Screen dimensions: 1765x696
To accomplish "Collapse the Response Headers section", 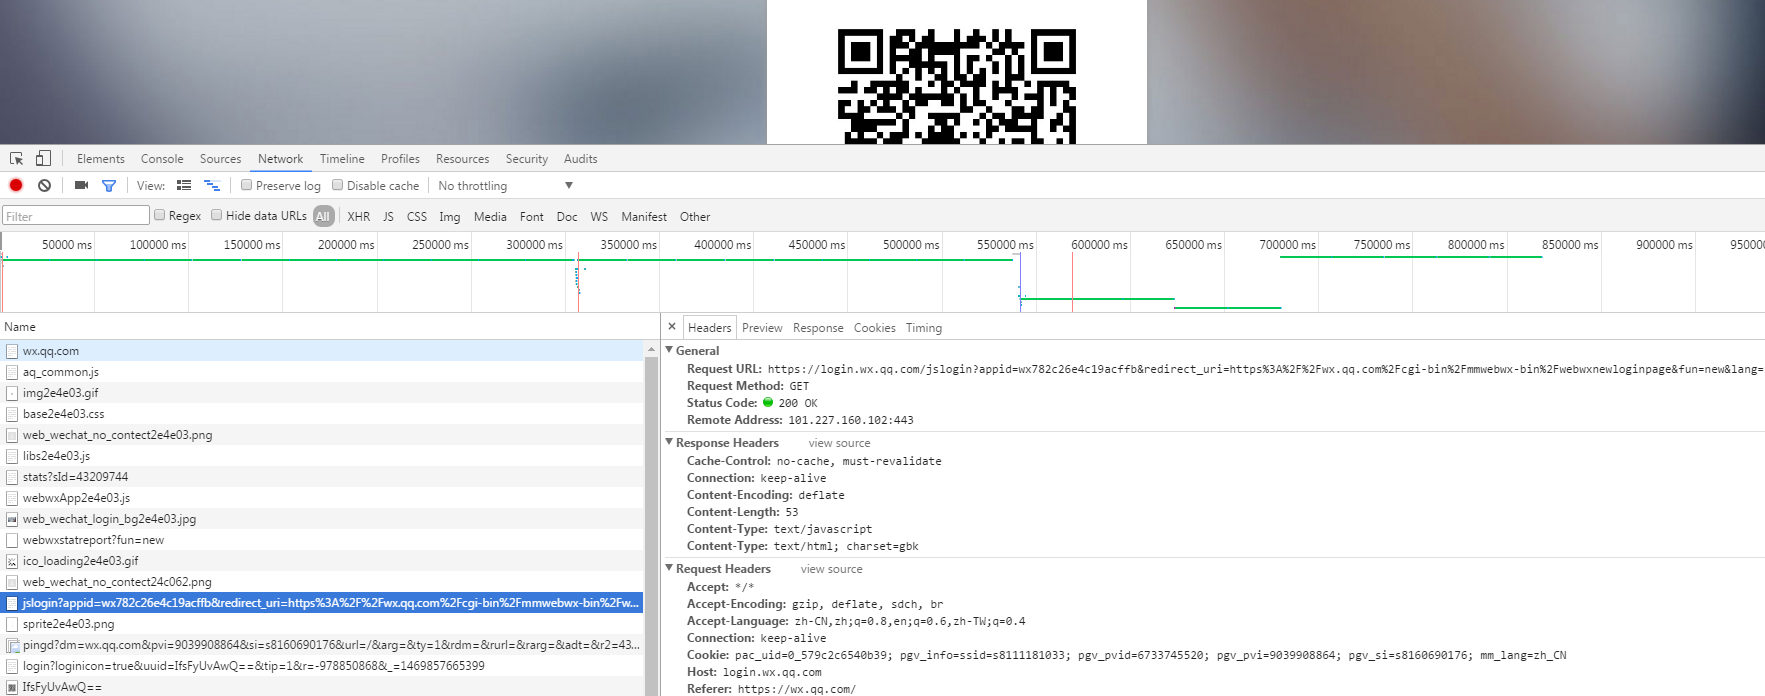I will pos(669,442).
